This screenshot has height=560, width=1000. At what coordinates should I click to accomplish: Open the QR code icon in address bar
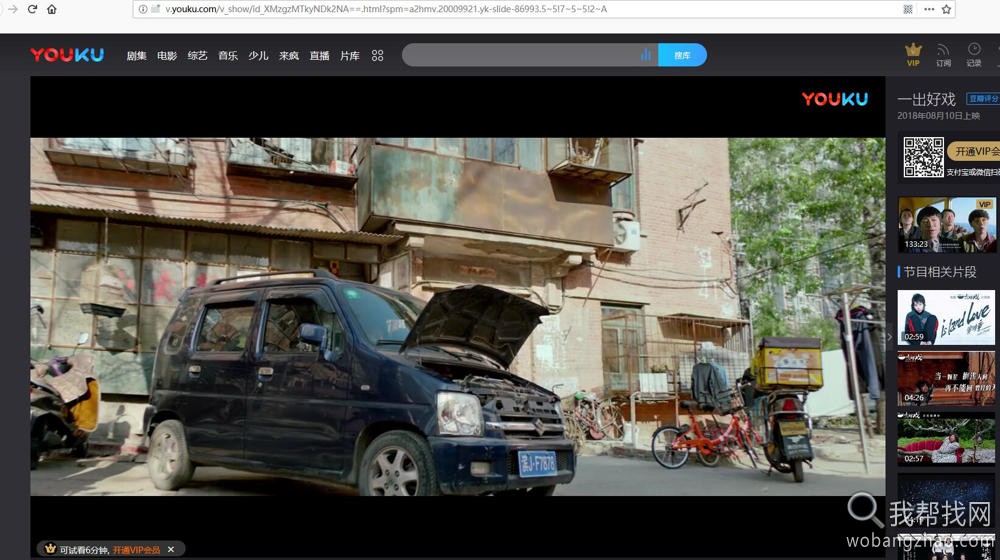908,9
